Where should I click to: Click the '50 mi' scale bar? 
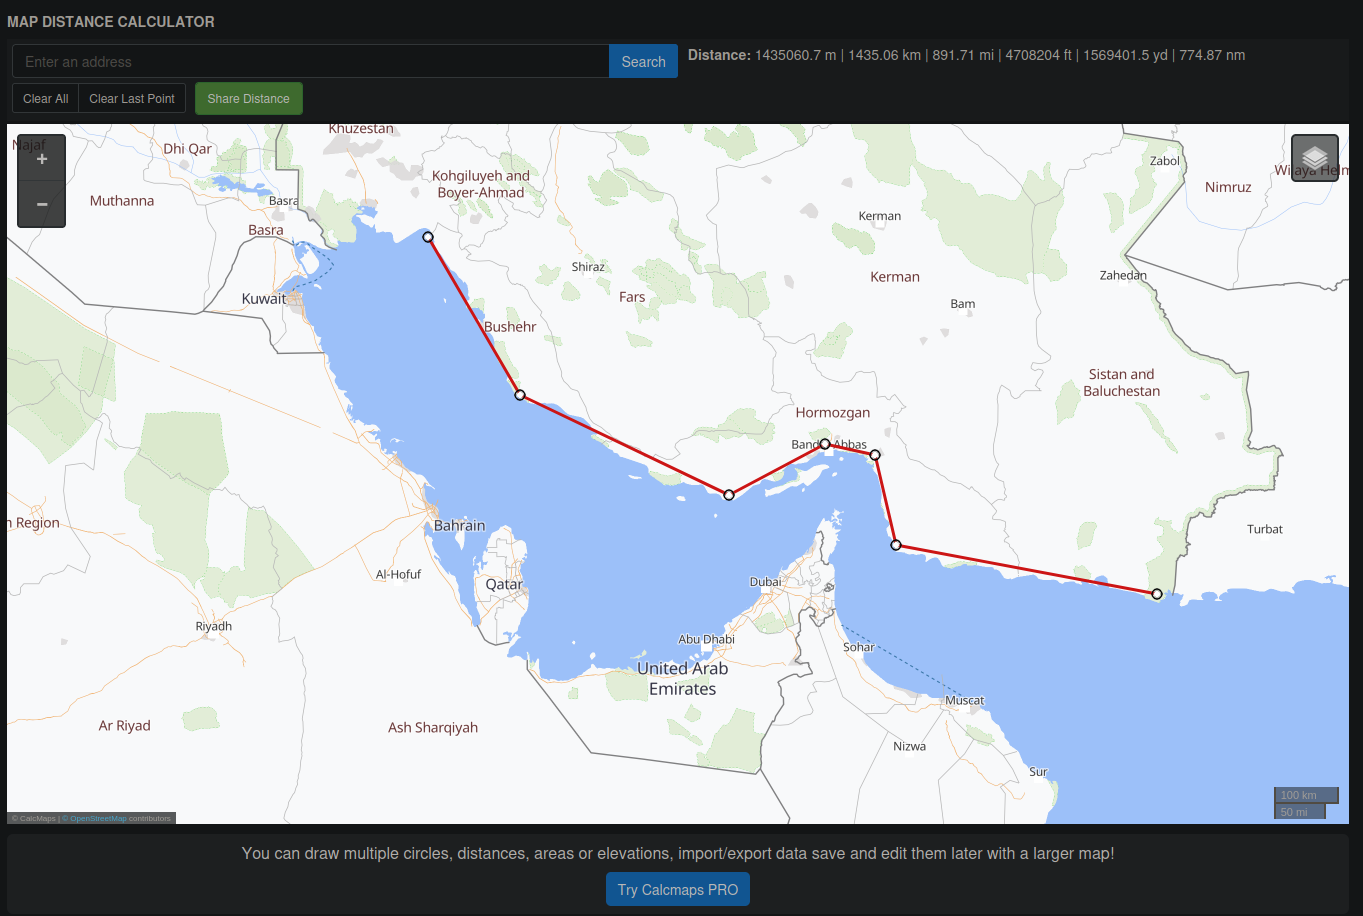1300,811
